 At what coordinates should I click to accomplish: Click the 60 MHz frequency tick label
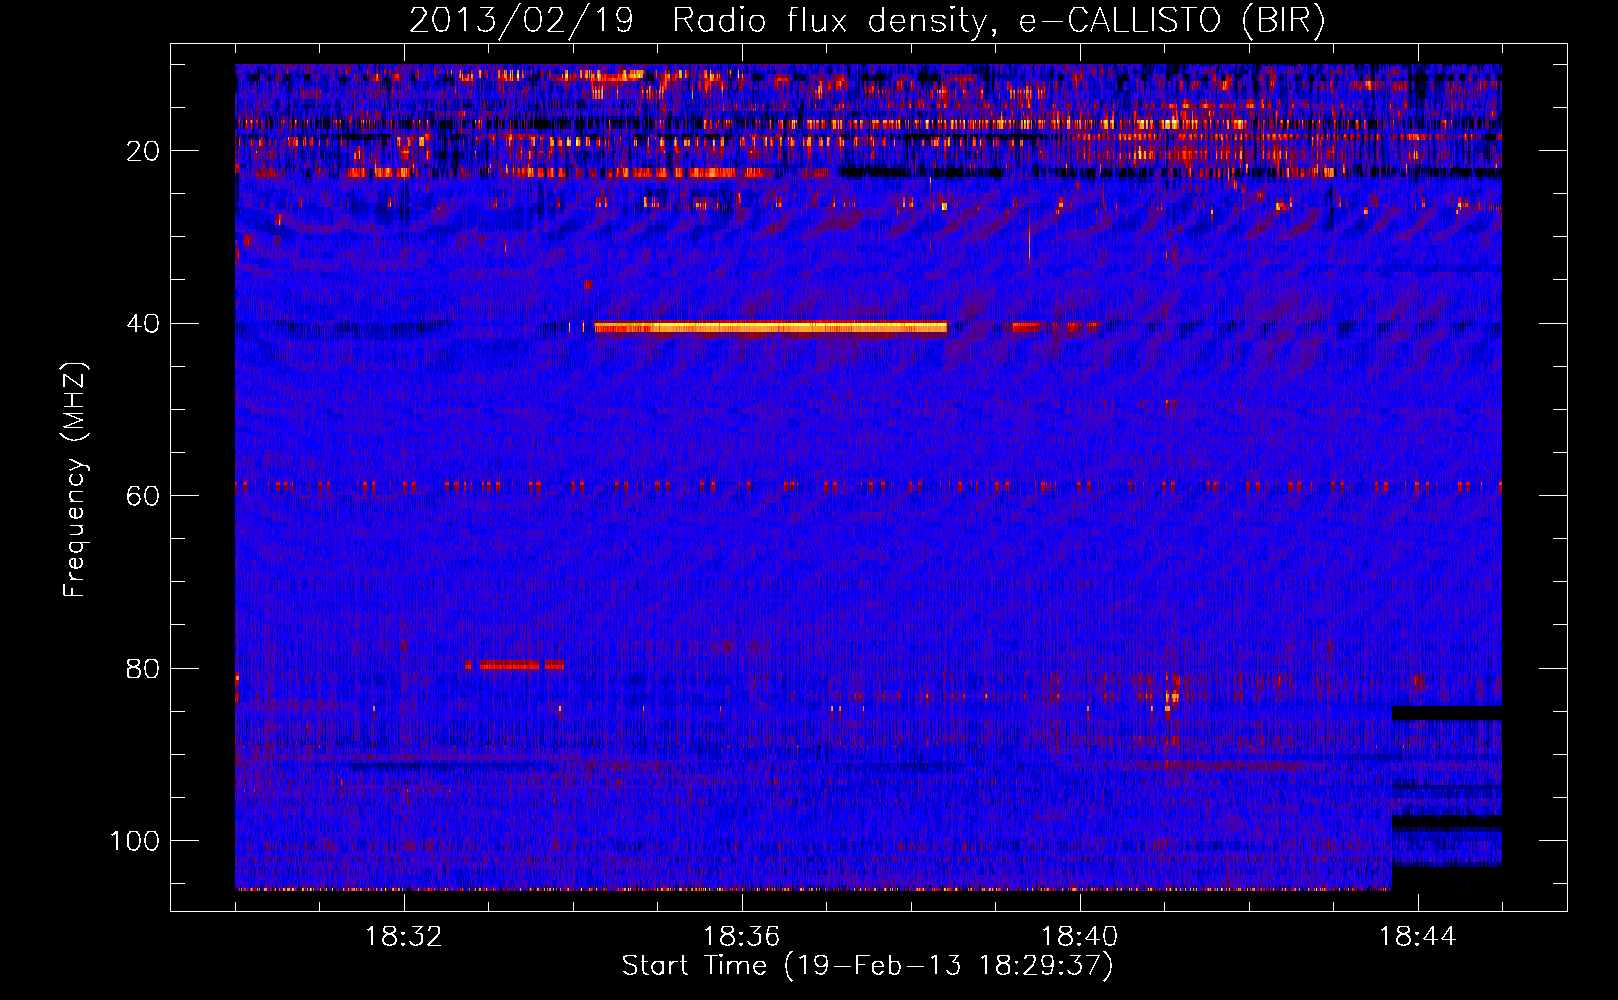143,496
